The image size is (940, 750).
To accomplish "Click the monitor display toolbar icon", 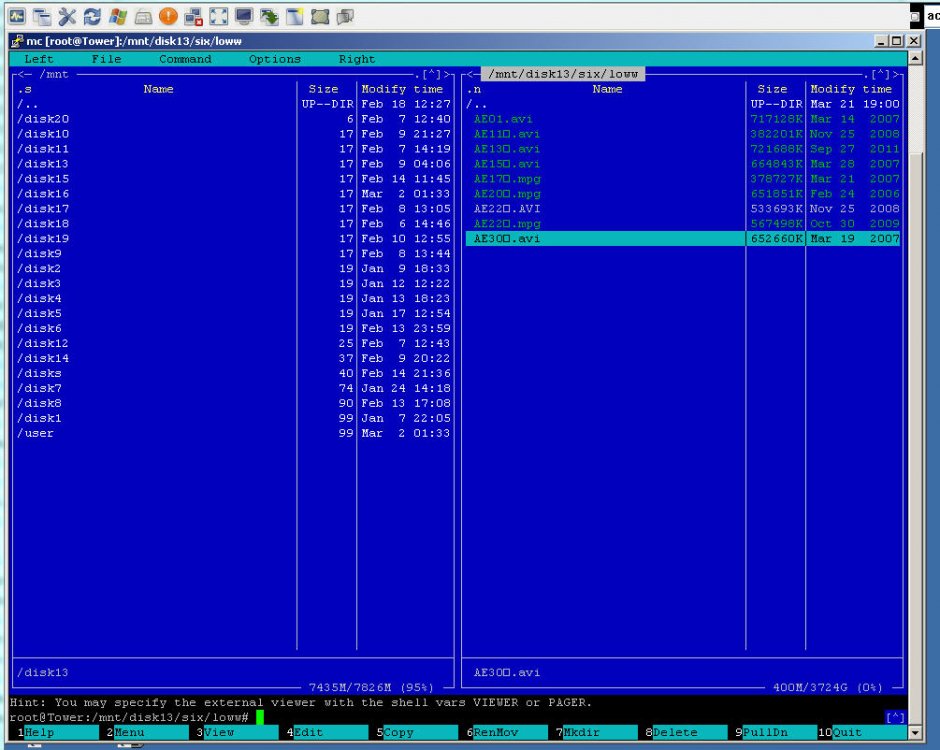I will pyautogui.click(x=243, y=17).
